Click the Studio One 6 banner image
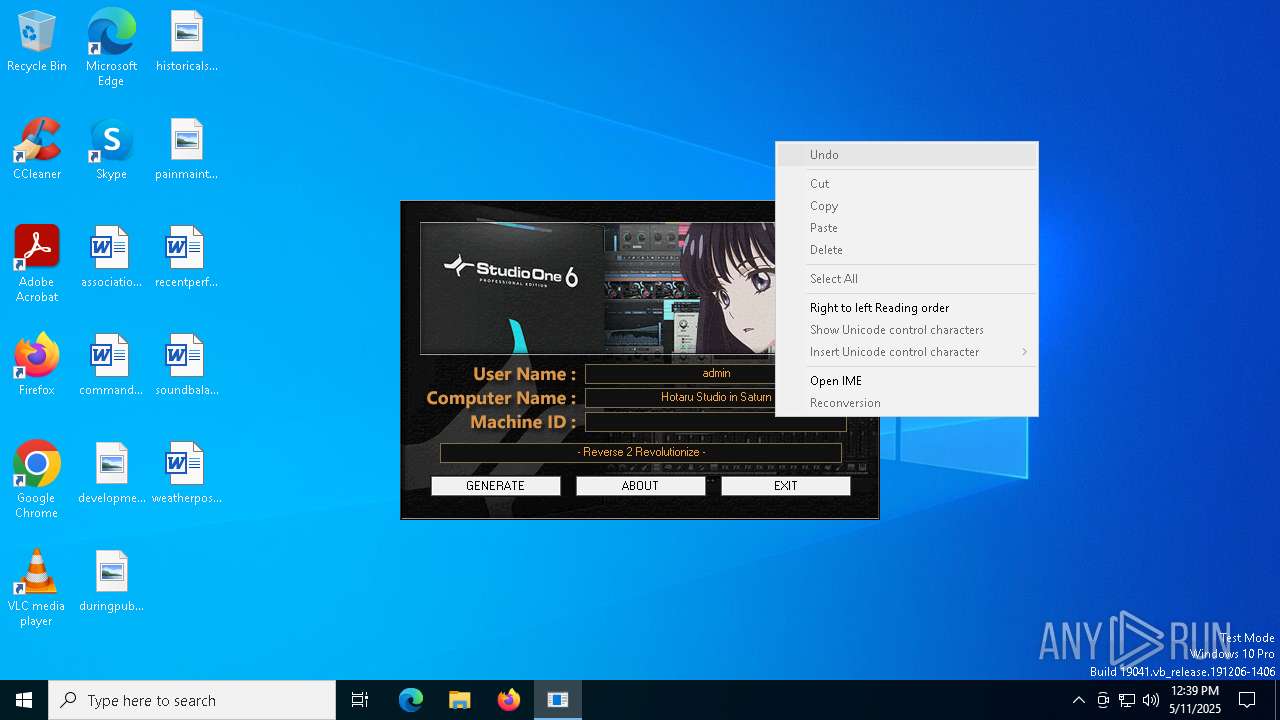This screenshot has height=720, width=1280. coord(597,288)
